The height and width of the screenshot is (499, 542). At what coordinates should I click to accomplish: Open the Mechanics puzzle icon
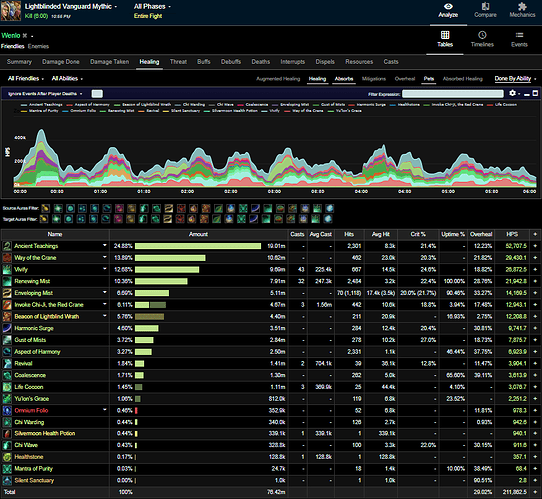coord(522,7)
